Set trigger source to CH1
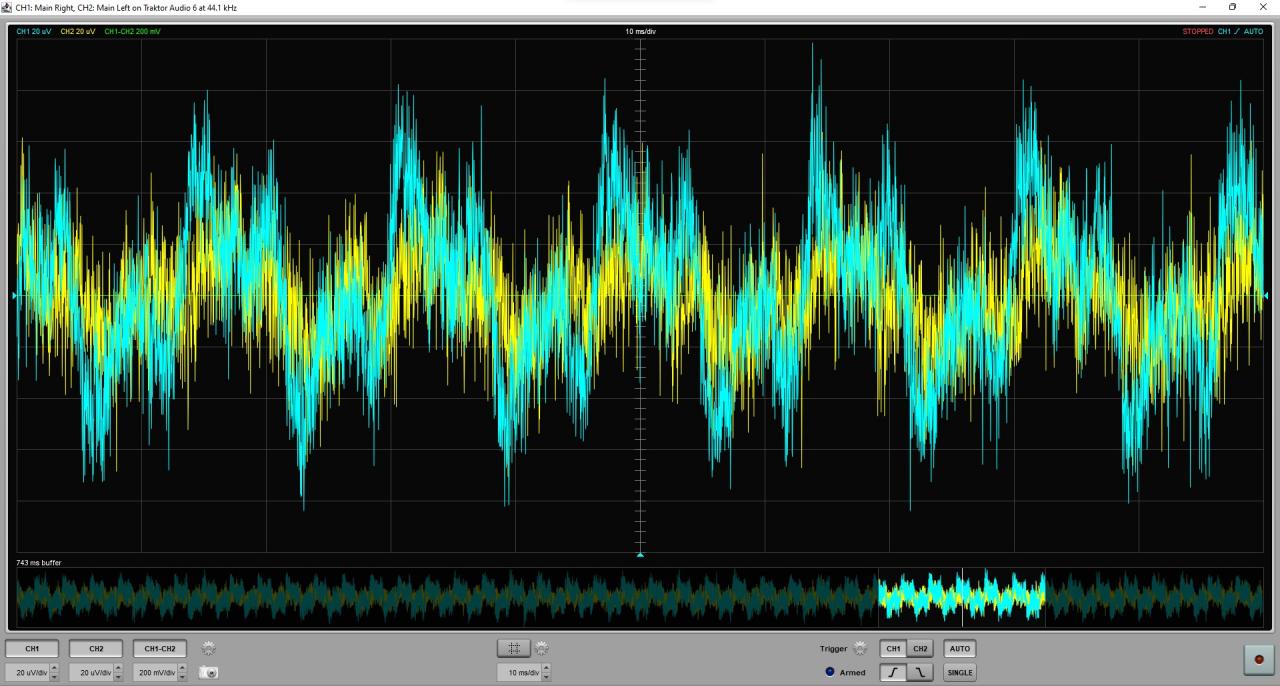Image resolution: width=1280 pixels, height=686 pixels. coord(894,649)
